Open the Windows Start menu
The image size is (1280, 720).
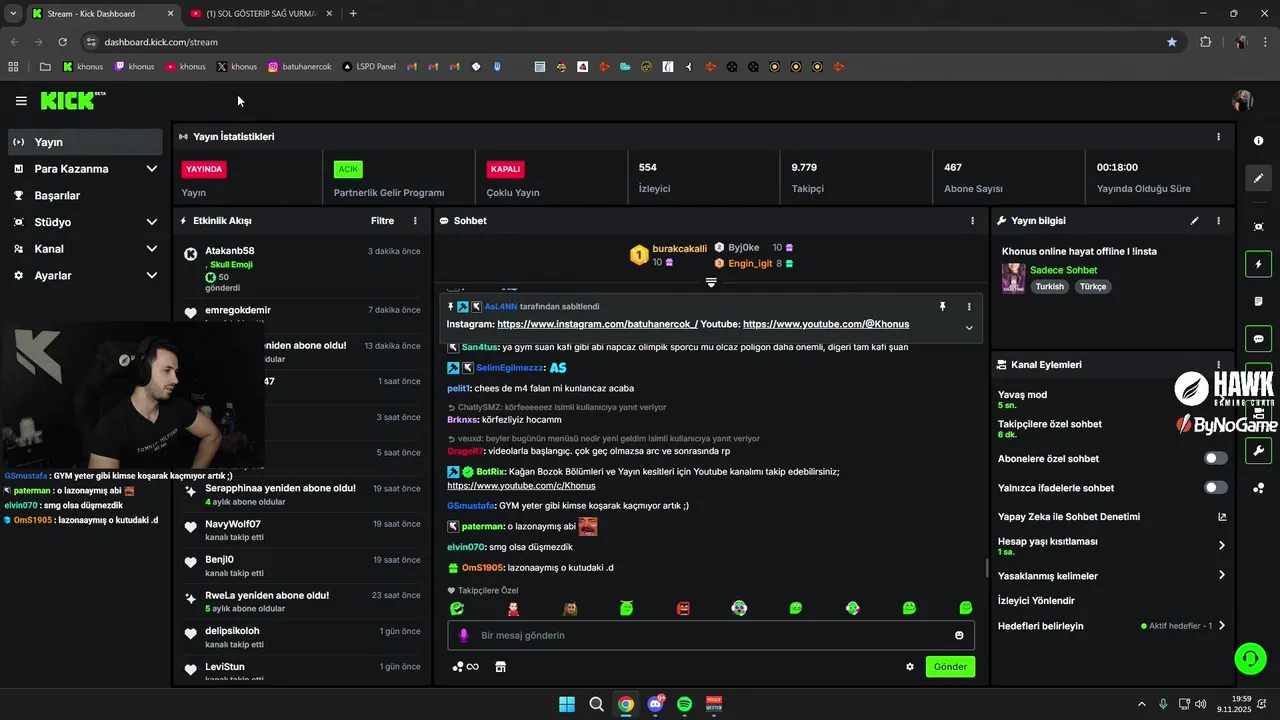click(567, 704)
